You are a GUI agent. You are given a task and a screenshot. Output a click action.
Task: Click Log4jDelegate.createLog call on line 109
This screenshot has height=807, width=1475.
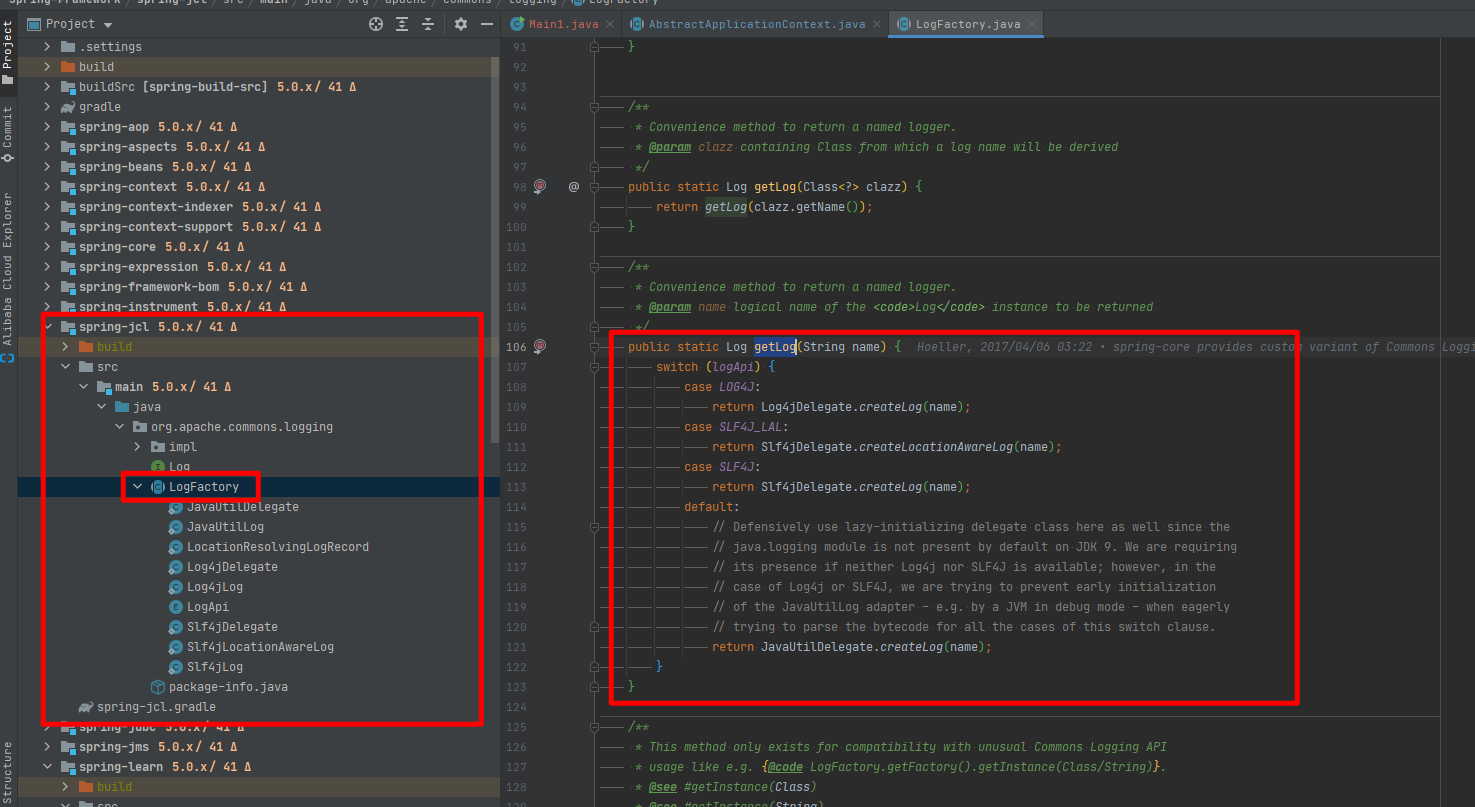(x=866, y=407)
